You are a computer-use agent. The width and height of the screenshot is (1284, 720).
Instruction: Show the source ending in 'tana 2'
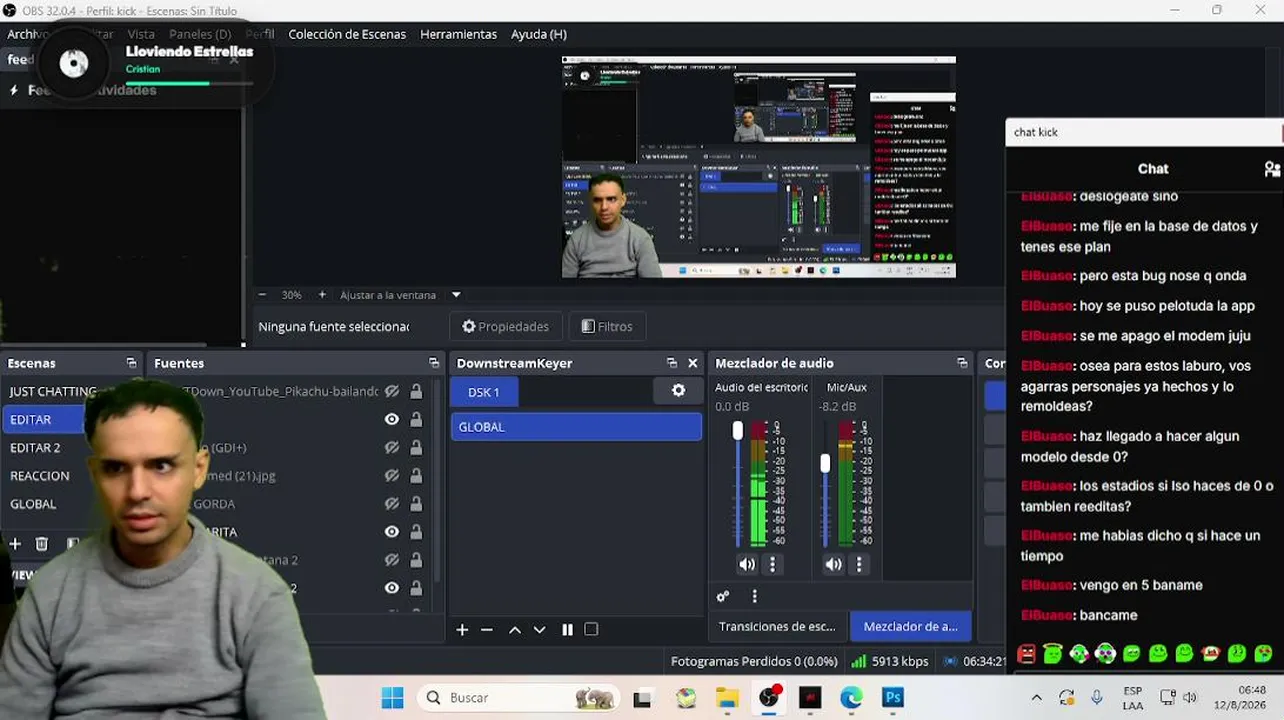point(392,560)
